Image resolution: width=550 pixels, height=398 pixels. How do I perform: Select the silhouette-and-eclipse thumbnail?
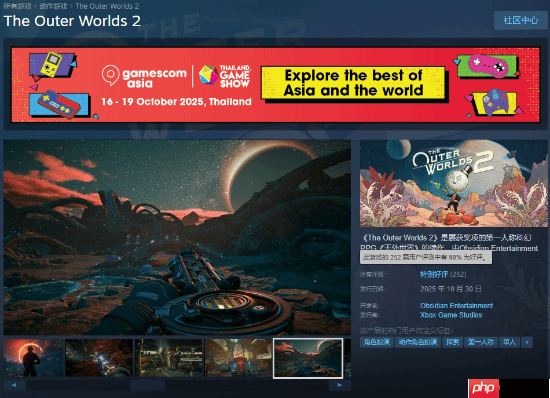(x=34, y=358)
